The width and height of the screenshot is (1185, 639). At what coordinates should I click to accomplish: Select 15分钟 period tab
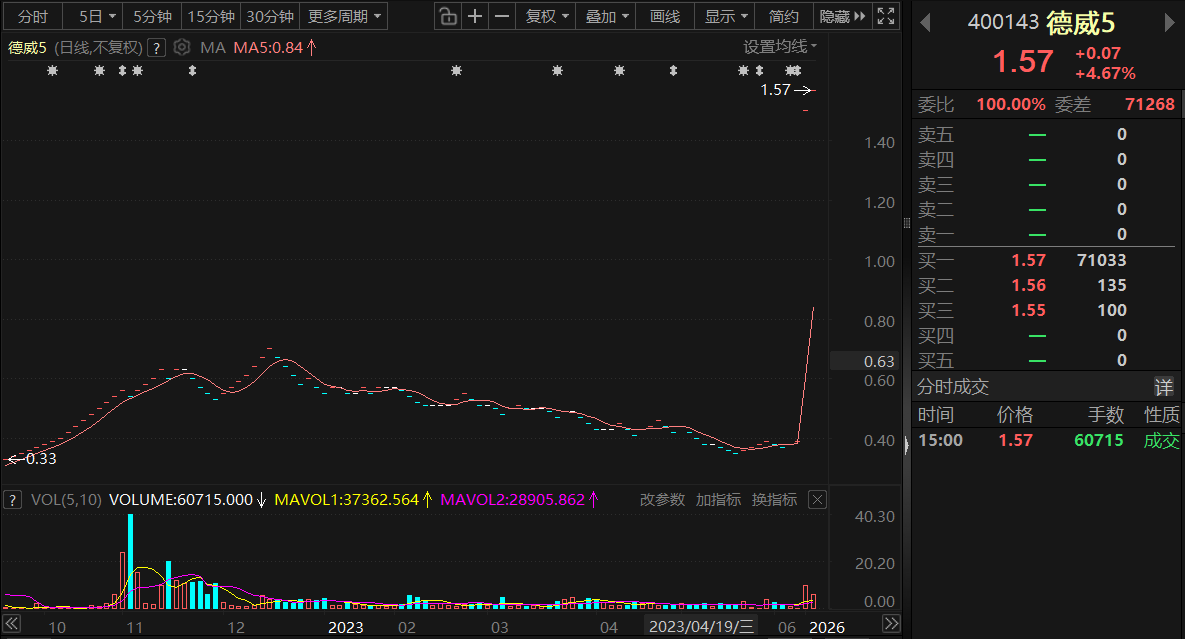coord(211,16)
